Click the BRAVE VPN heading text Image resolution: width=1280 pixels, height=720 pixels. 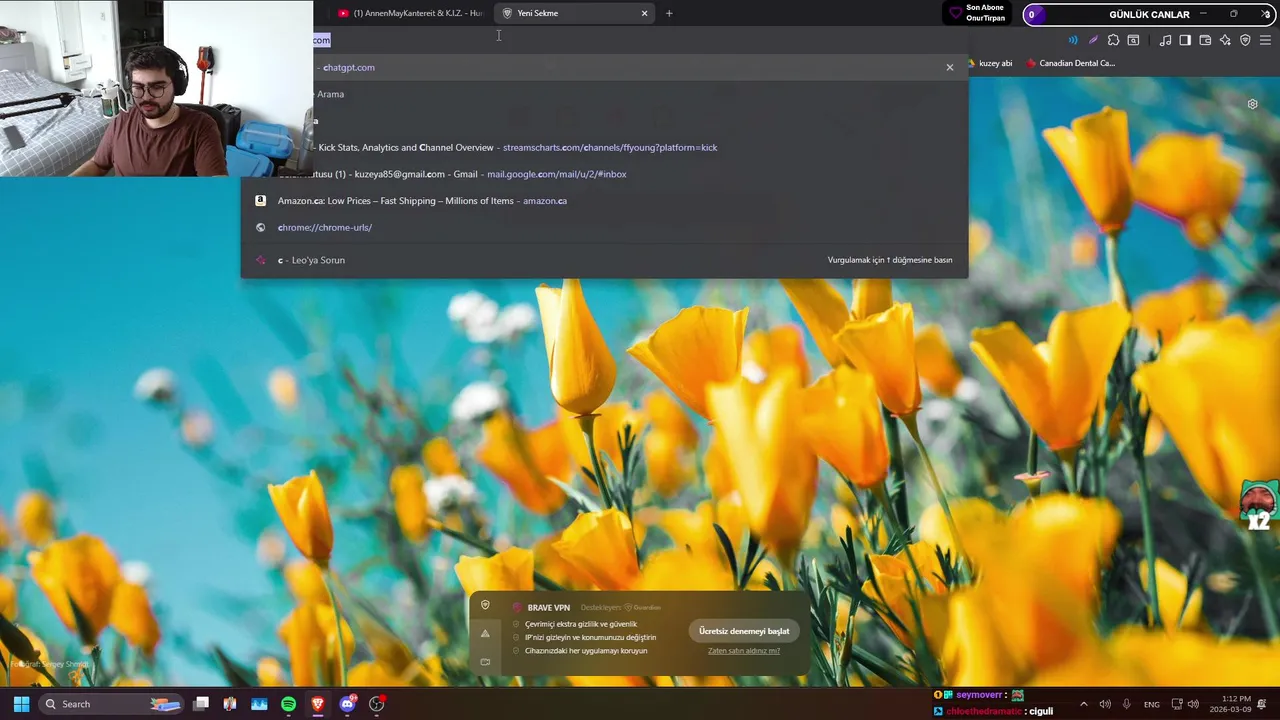548,608
